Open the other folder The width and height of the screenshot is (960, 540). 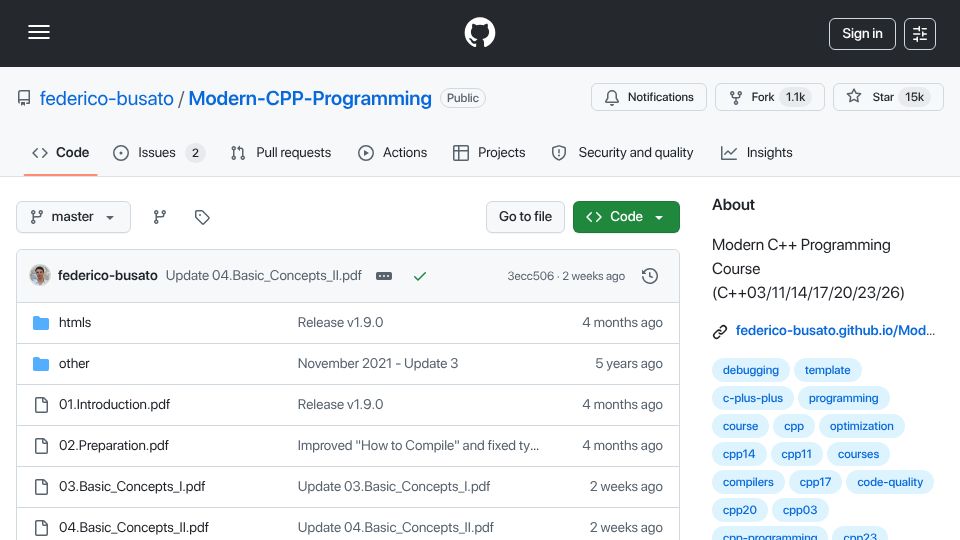click(74, 364)
